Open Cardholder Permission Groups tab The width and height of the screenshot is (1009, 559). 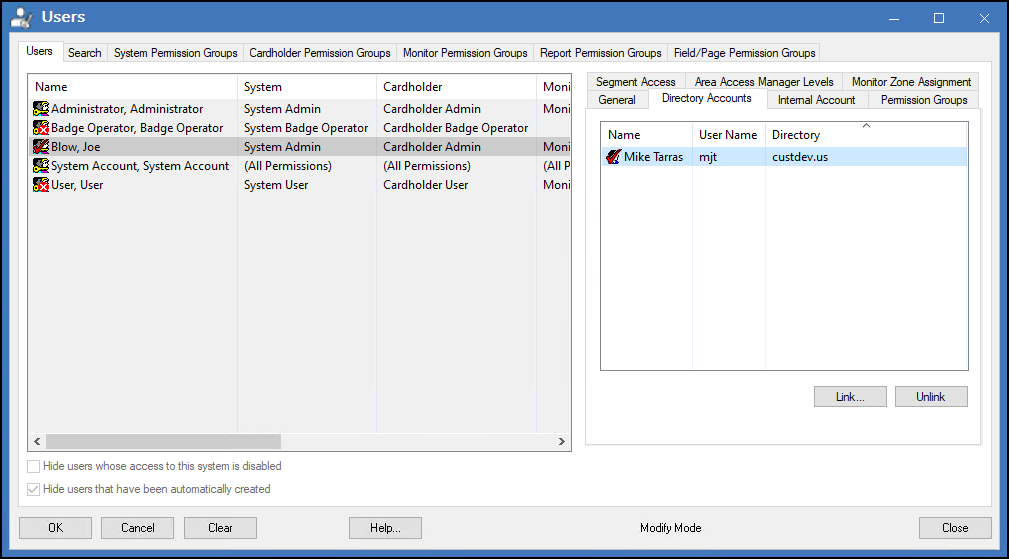320,53
